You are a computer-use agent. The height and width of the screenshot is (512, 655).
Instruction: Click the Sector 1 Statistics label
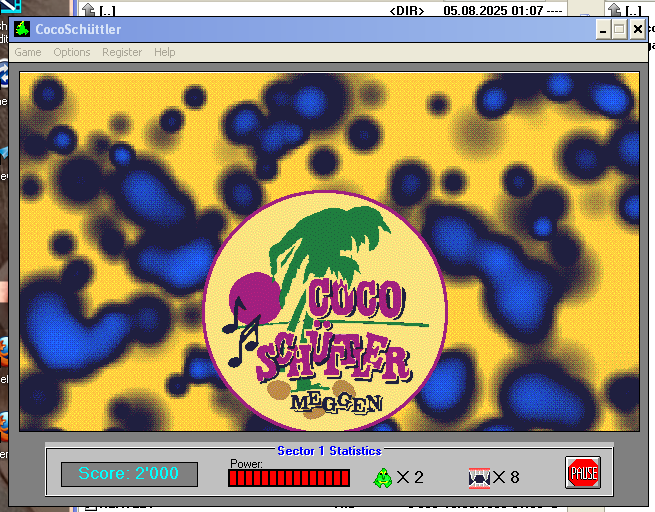coord(329,451)
